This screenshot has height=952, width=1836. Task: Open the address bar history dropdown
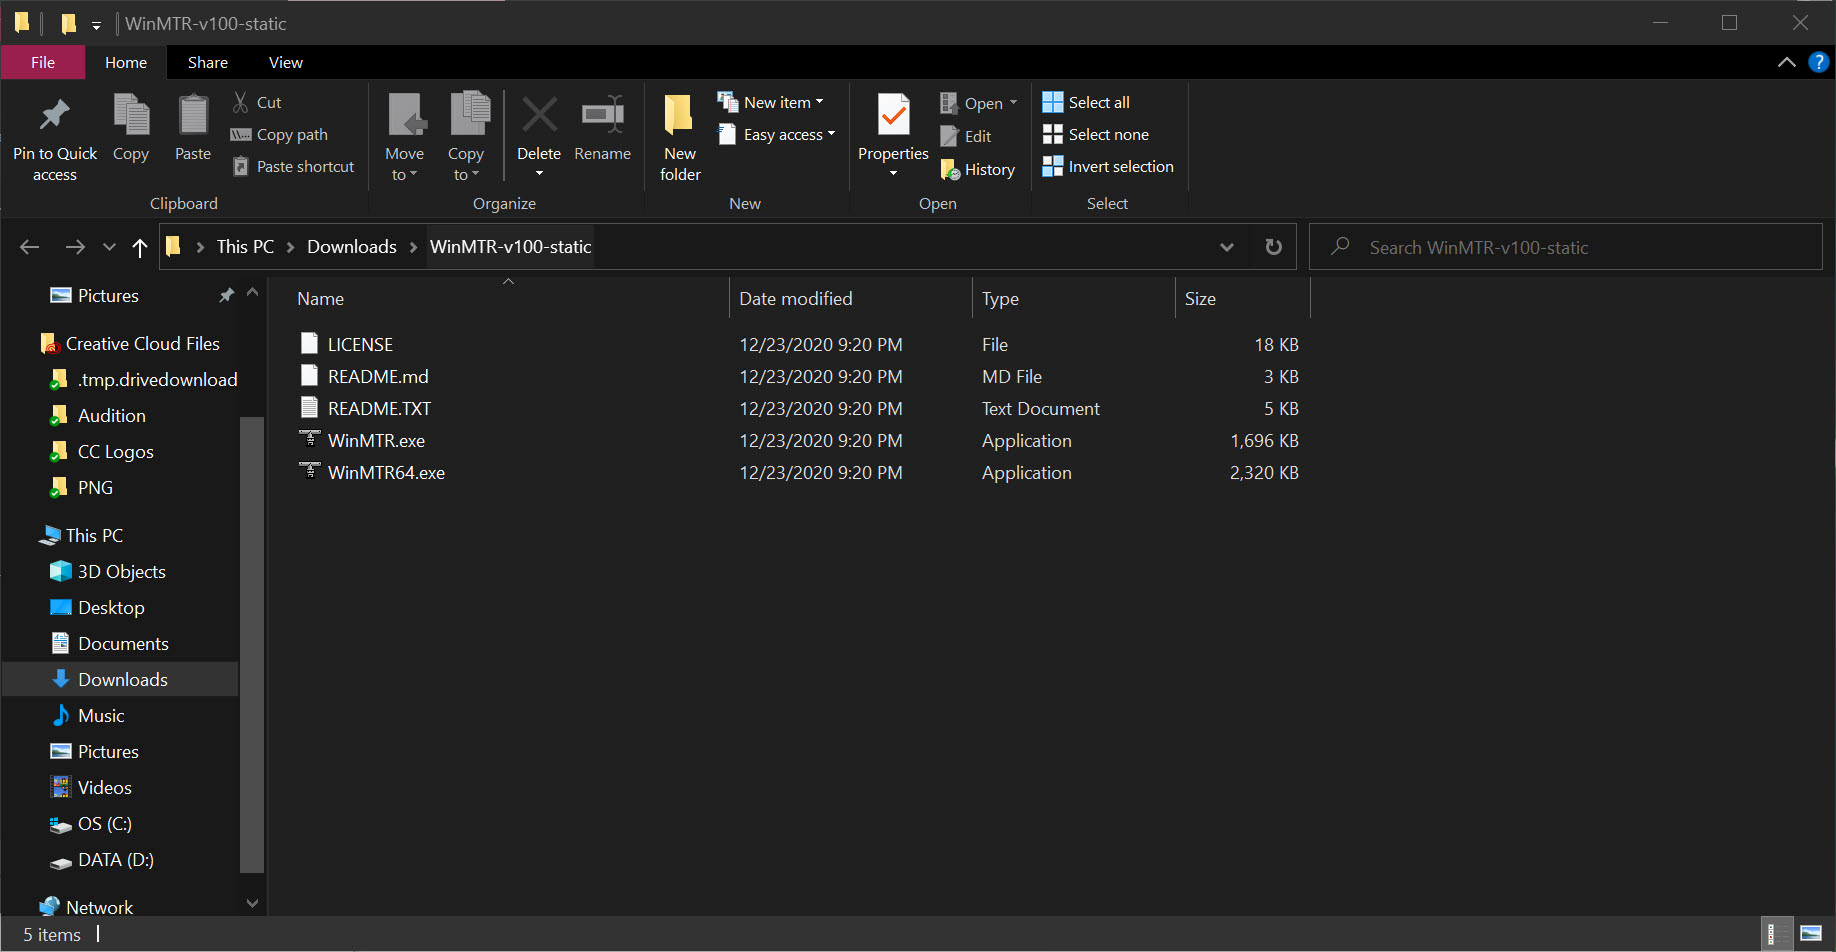[1226, 247]
